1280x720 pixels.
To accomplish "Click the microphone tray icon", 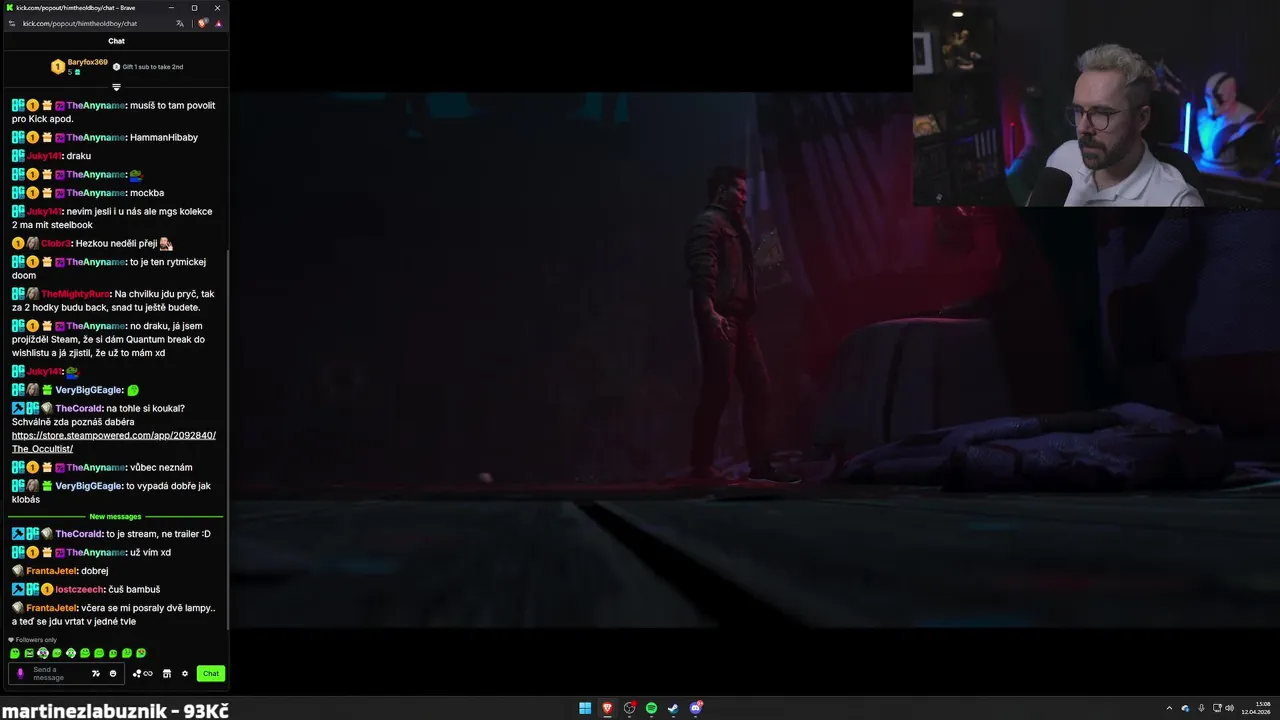I will tap(1201, 708).
